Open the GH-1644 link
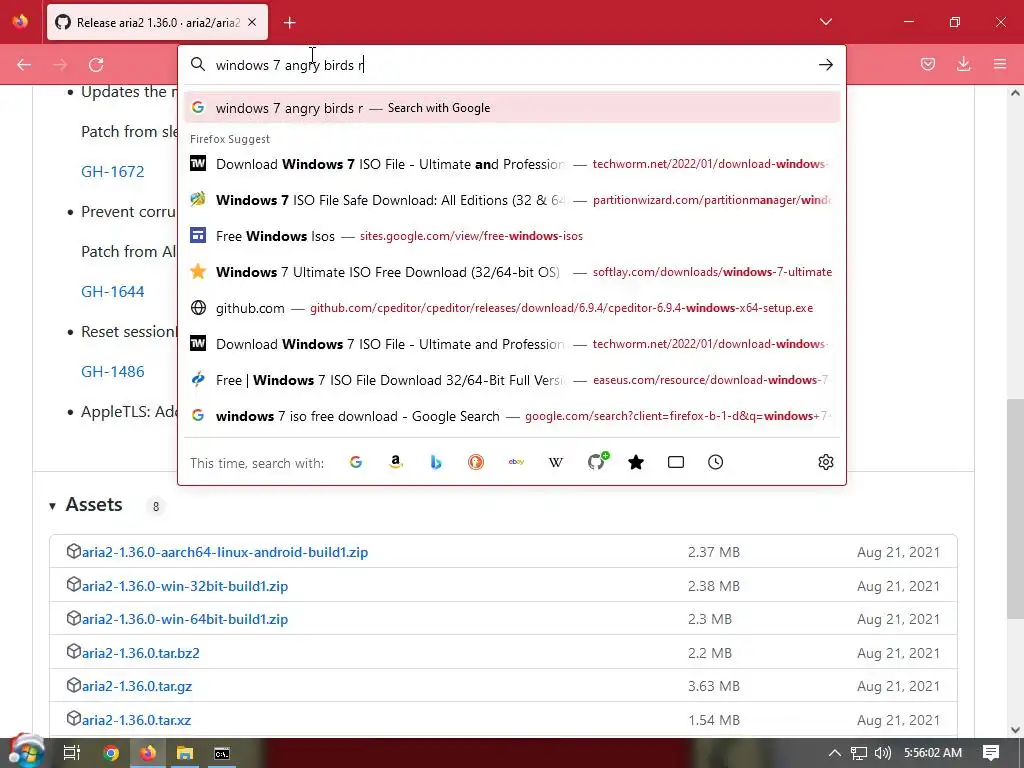Screen dimensions: 1024x768 112,292
